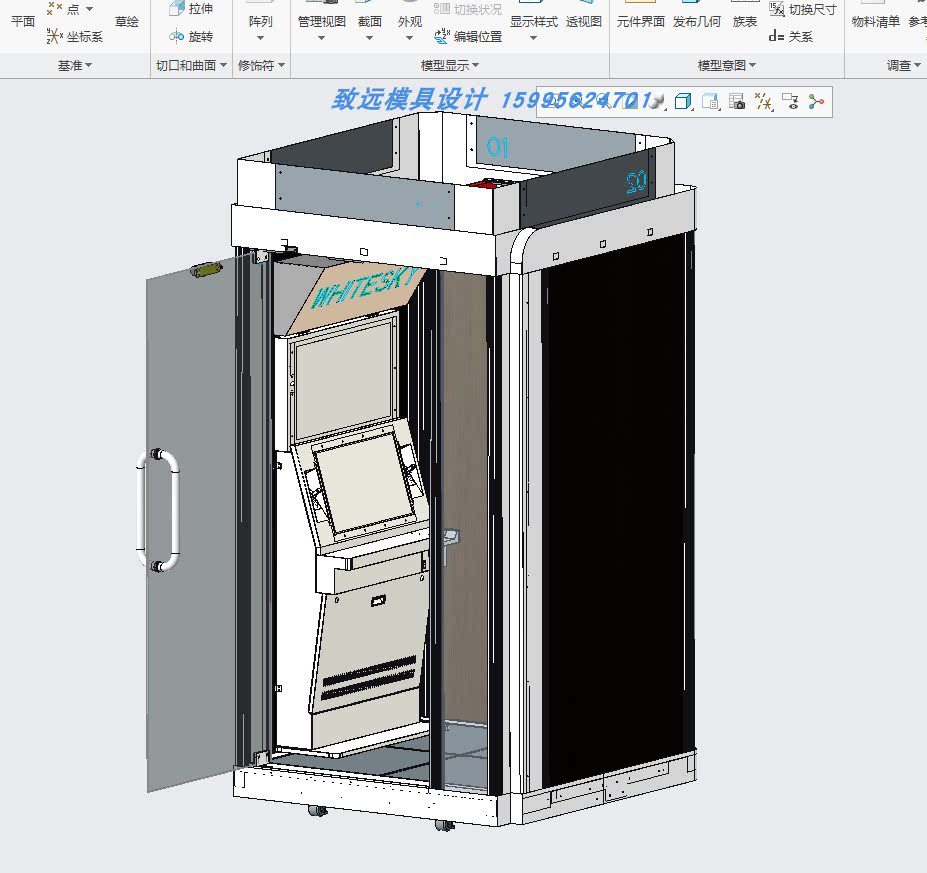
Task: Select the 旋转 (Revolve) tool
Action: click(x=191, y=37)
